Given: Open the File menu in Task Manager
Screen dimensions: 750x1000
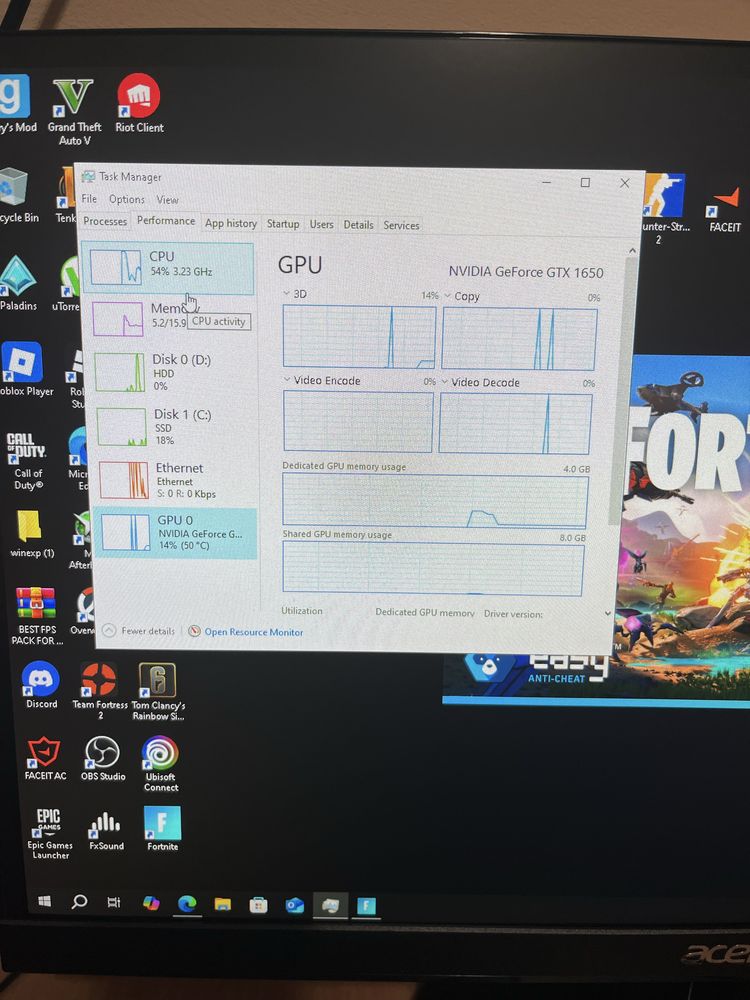Looking at the screenshot, I should 89,198.
